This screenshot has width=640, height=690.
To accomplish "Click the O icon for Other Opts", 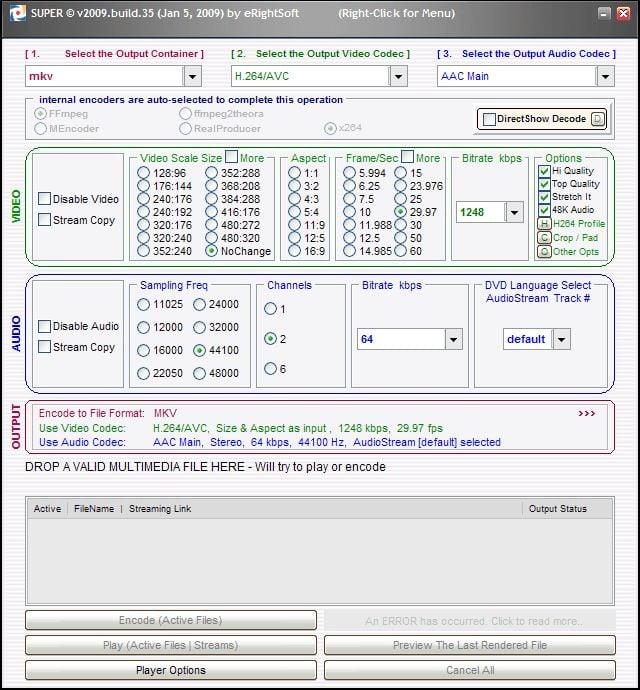I will coord(544,252).
